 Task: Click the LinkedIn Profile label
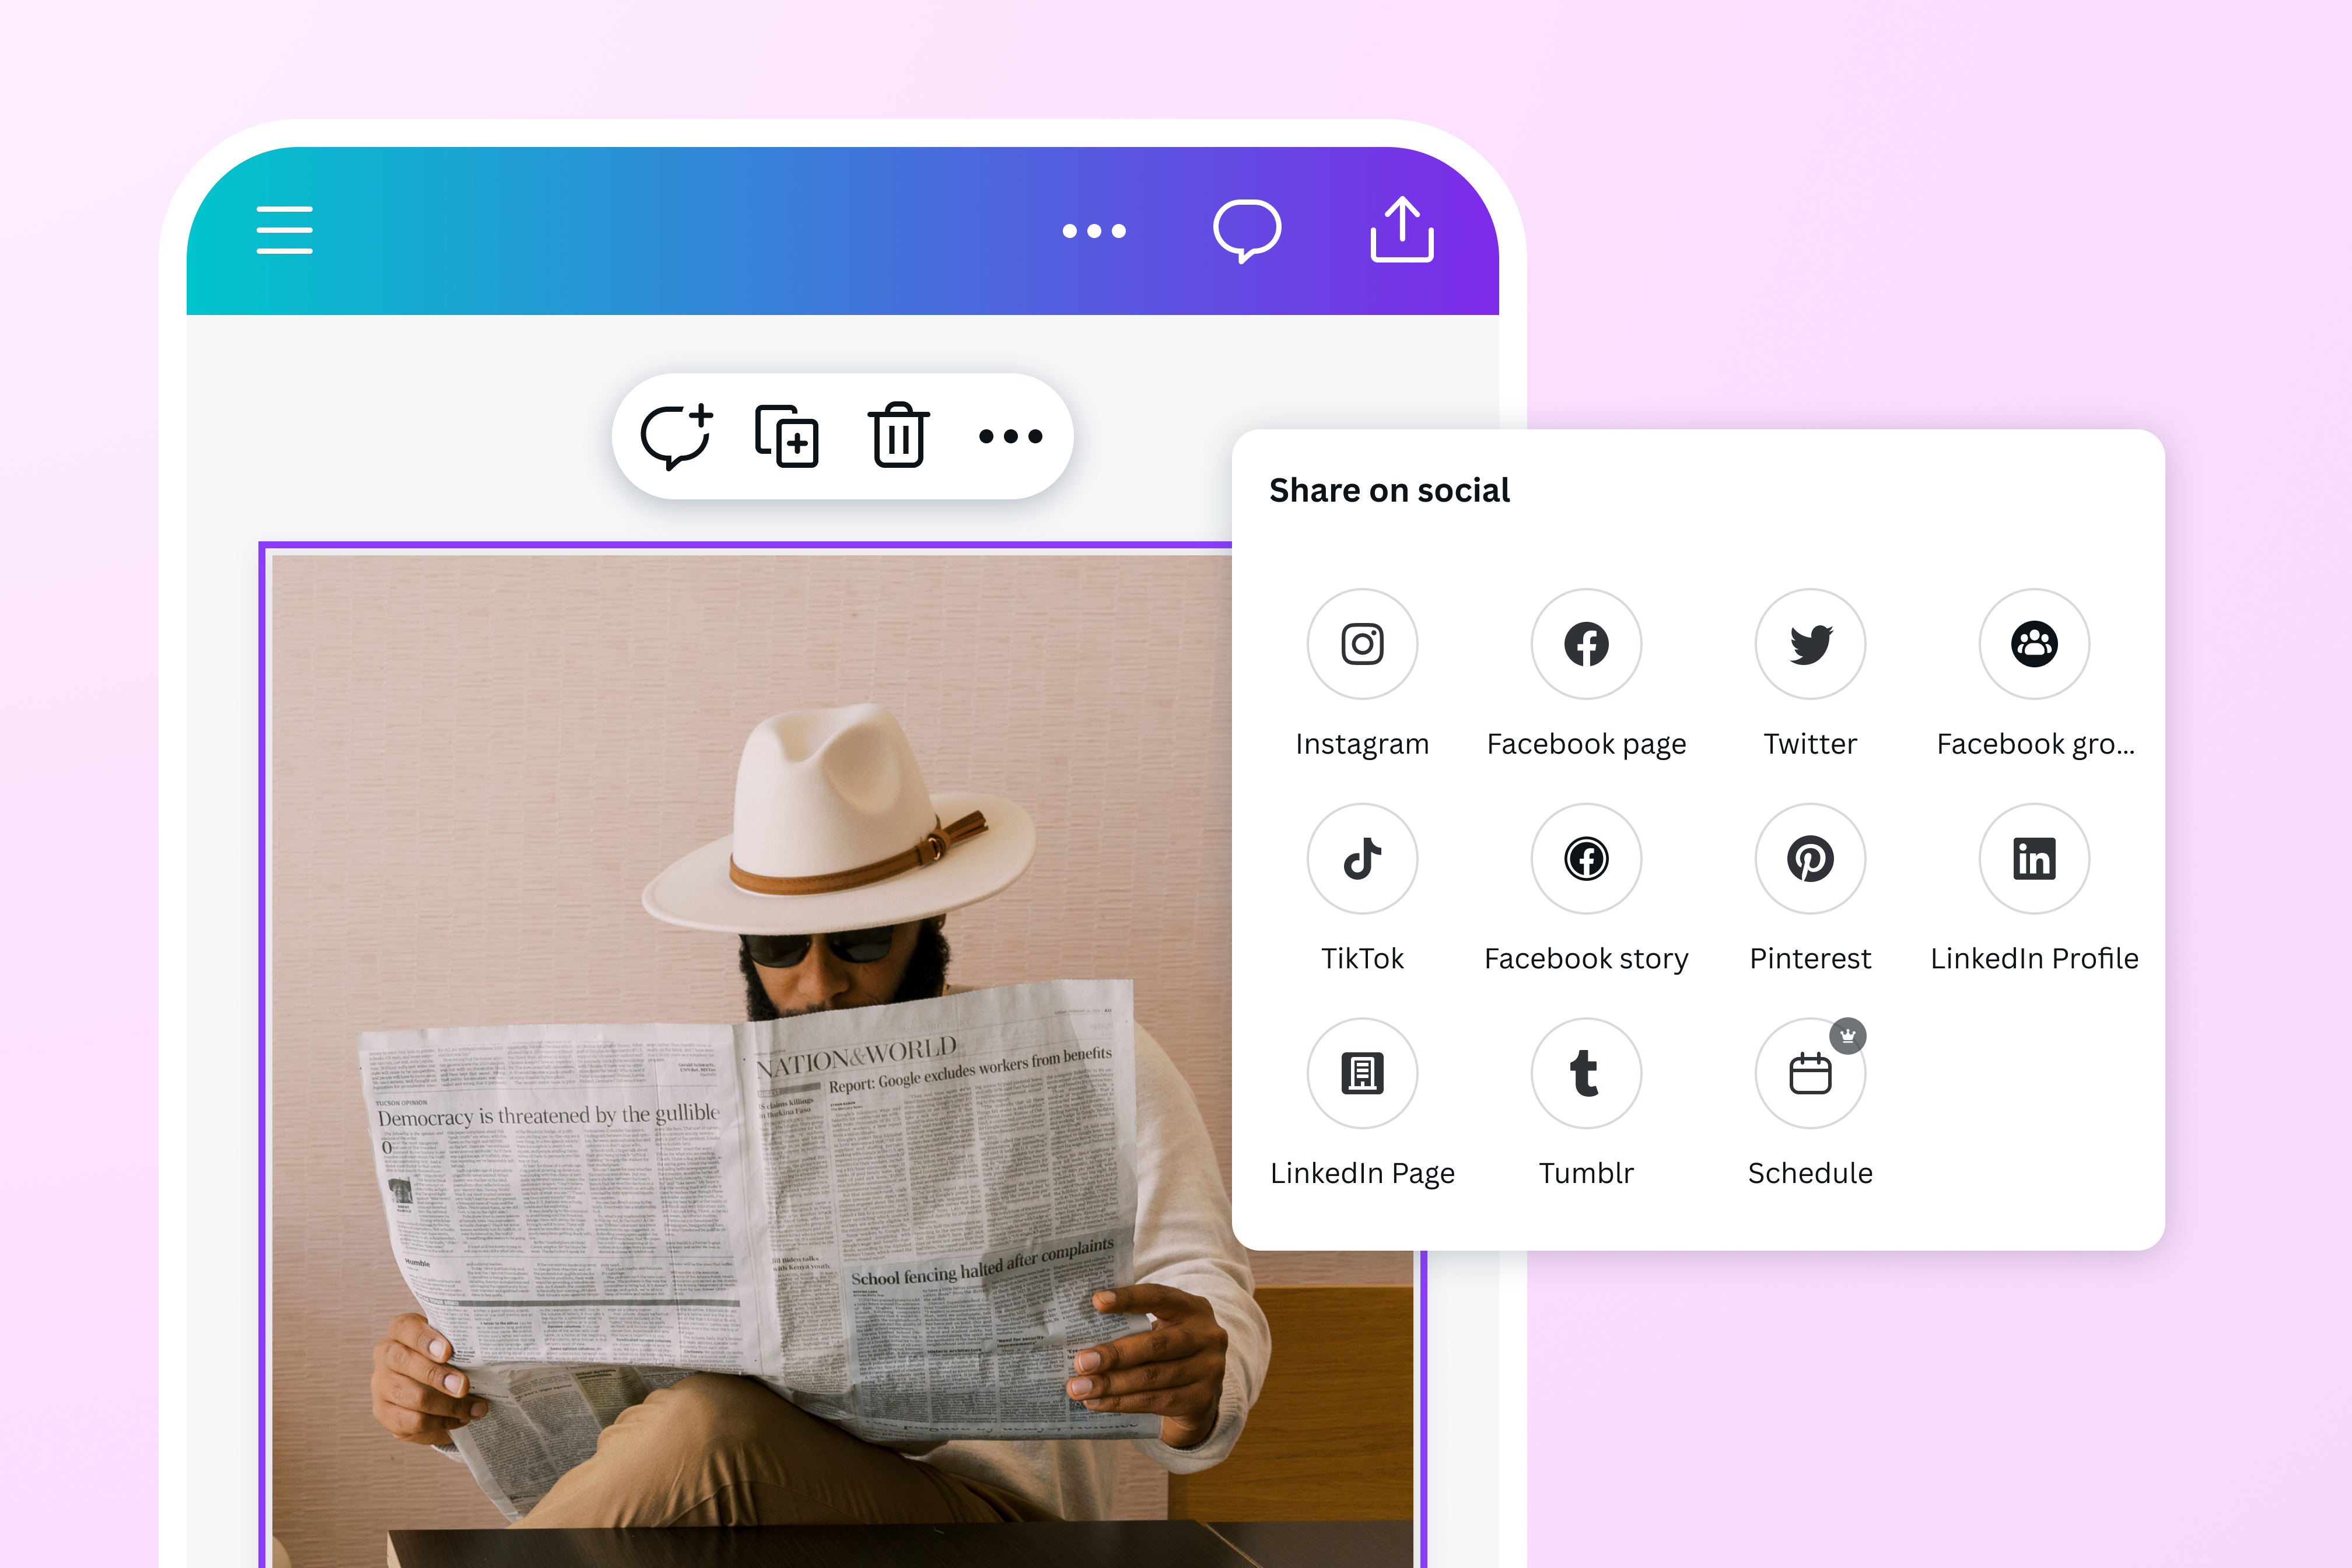pyautogui.click(x=2034, y=958)
